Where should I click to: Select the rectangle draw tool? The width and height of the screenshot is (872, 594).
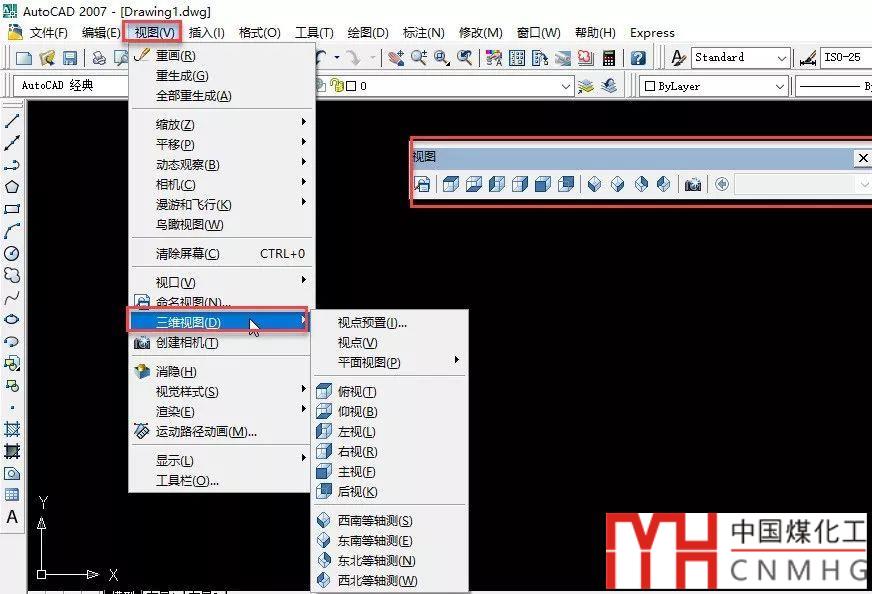(x=12, y=209)
